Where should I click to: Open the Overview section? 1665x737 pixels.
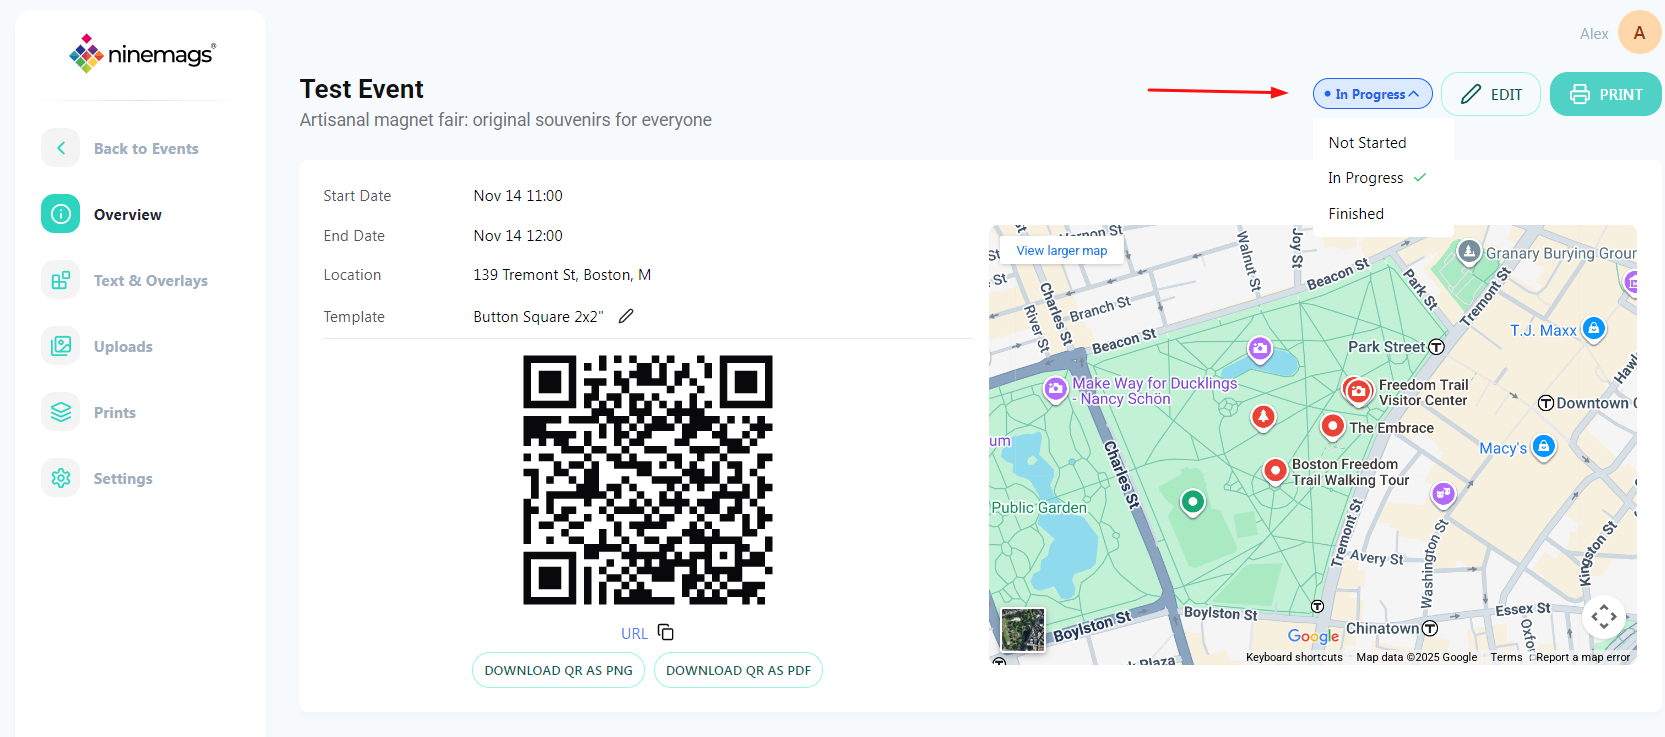[127, 215]
